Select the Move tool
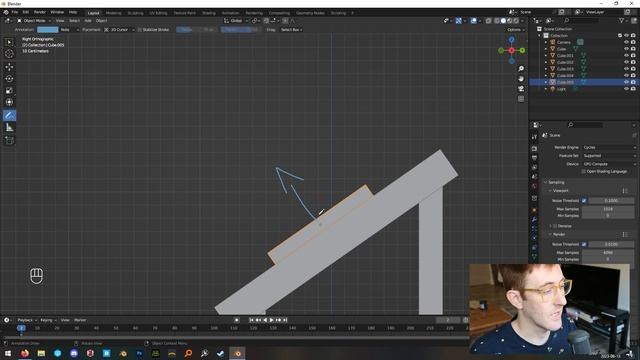640x360 pixels. pos(9,67)
